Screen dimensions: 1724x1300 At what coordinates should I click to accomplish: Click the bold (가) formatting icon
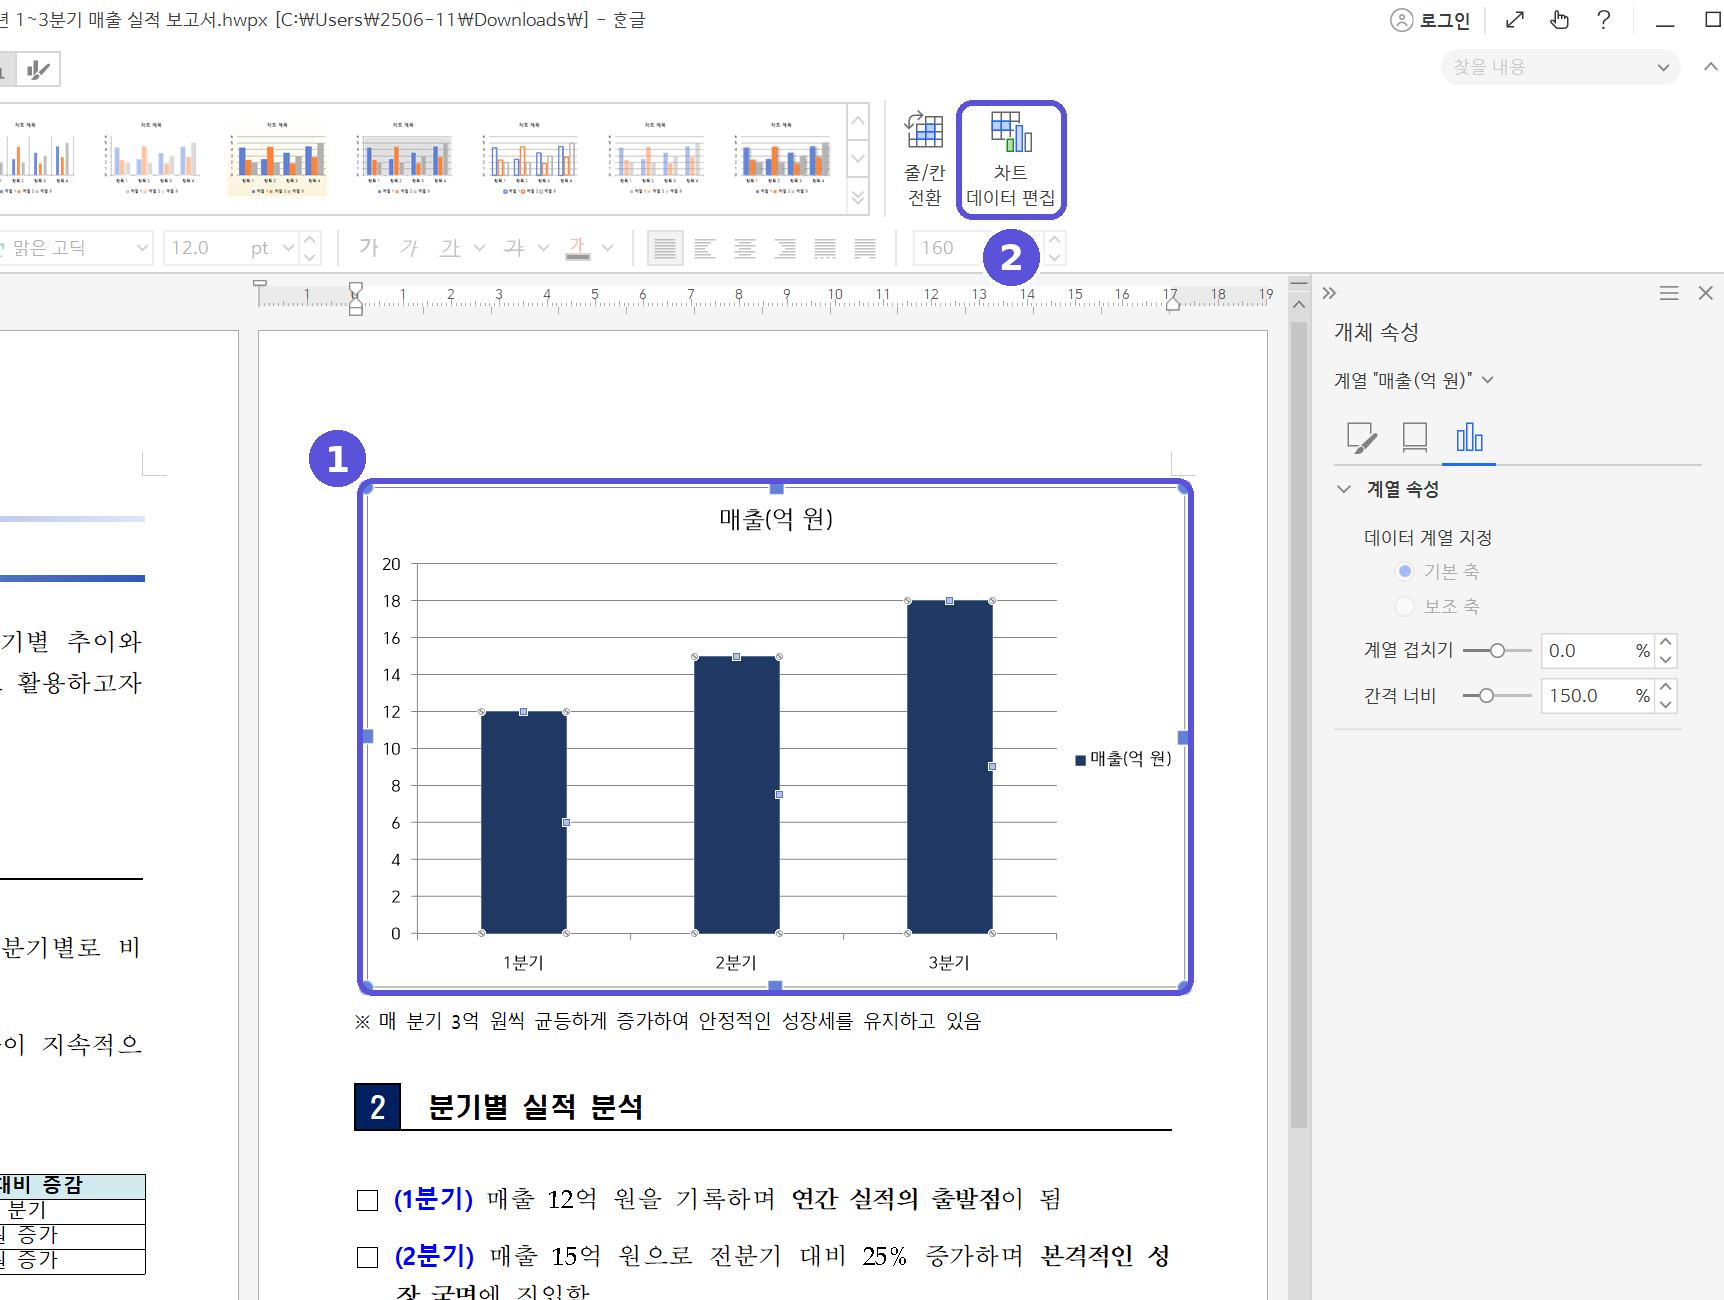(x=369, y=247)
